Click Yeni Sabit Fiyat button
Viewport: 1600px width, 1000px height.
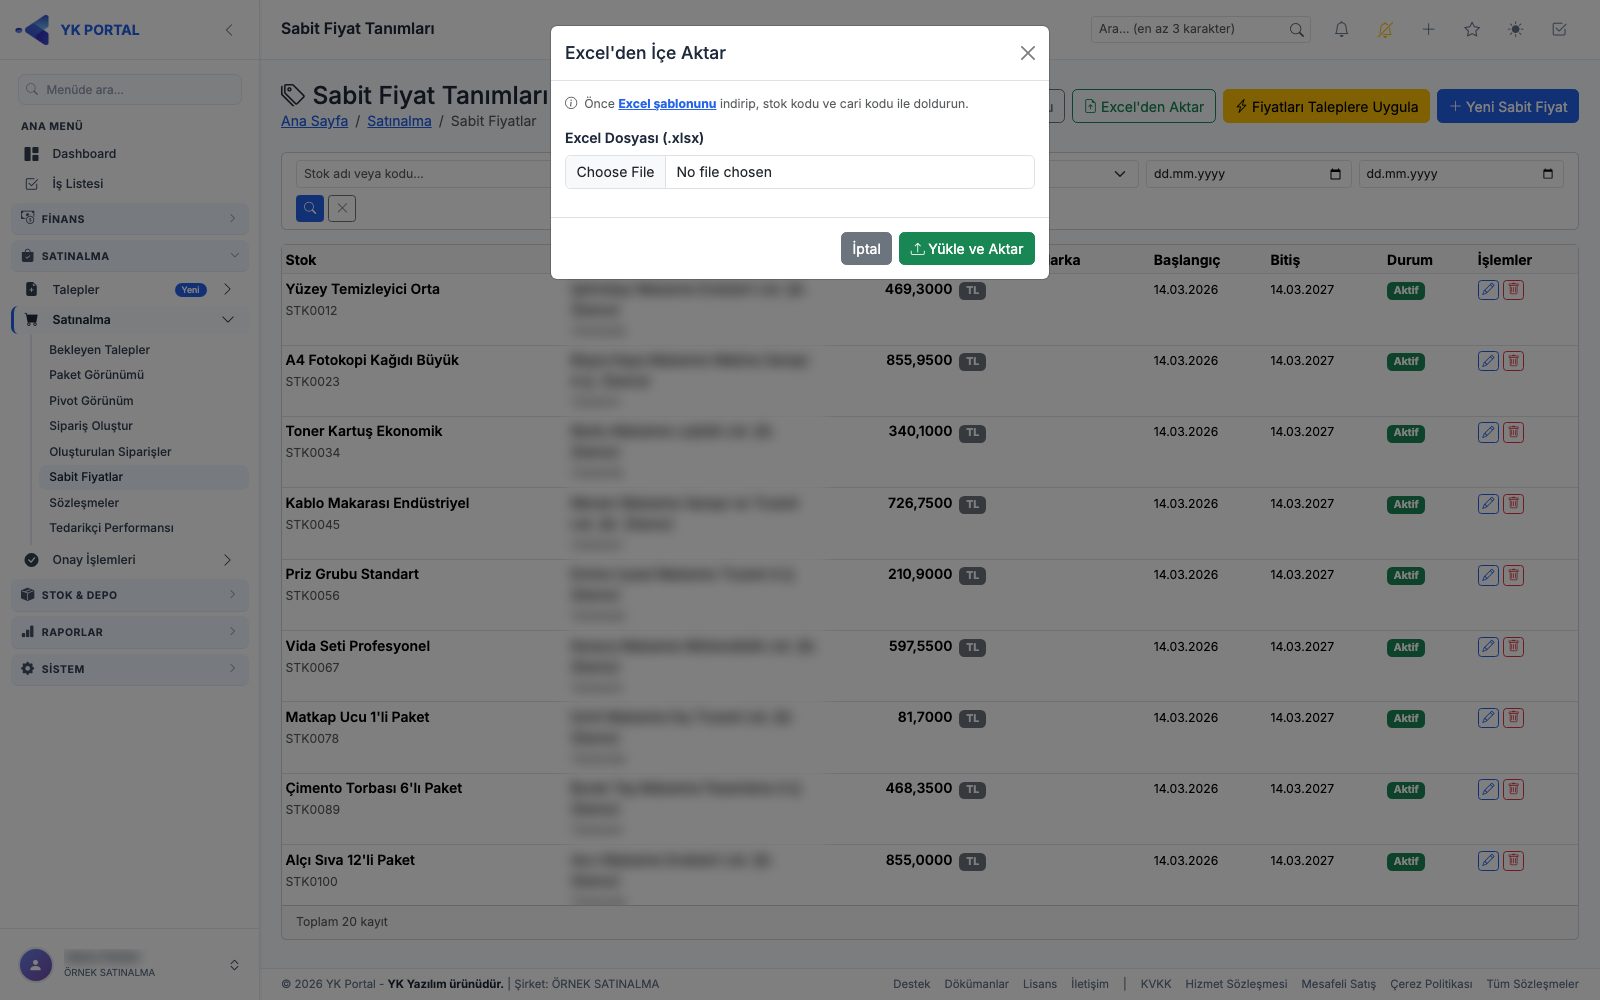[1507, 107]
